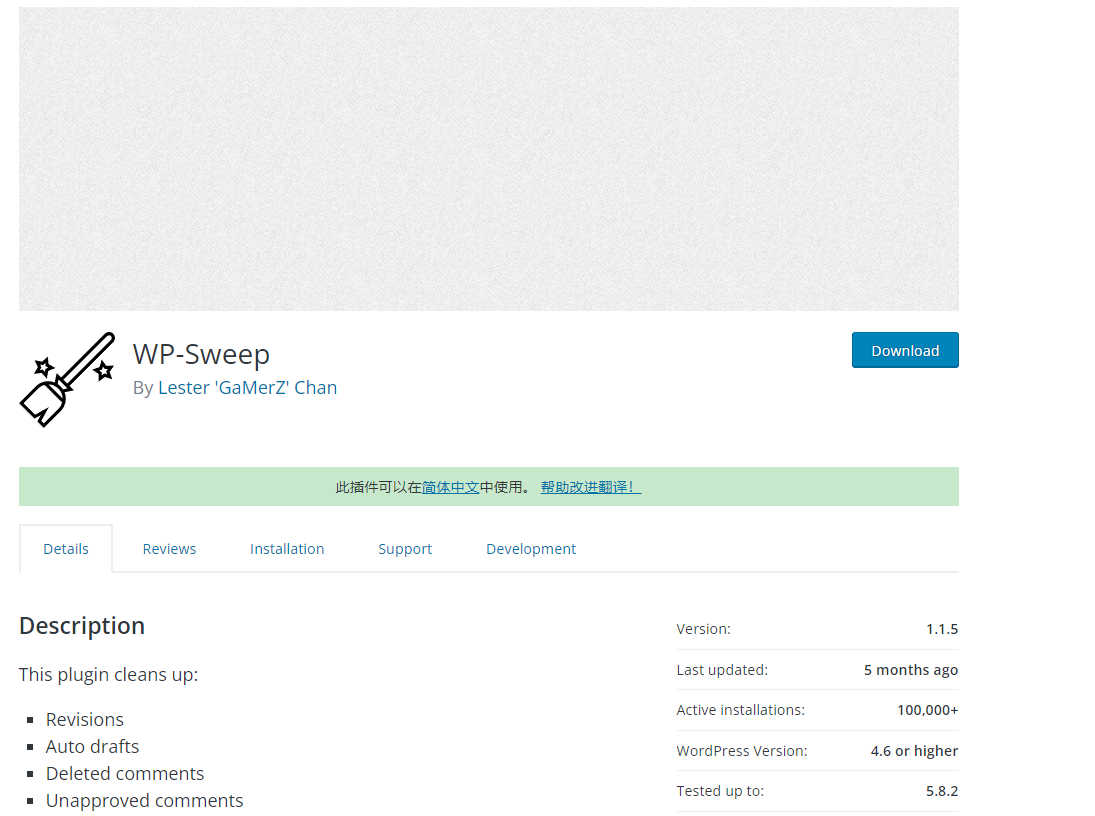Click the '5 months ago' updated value
Image resolution: width=1095 pixels, height=816 pixels.
[911, 670]
